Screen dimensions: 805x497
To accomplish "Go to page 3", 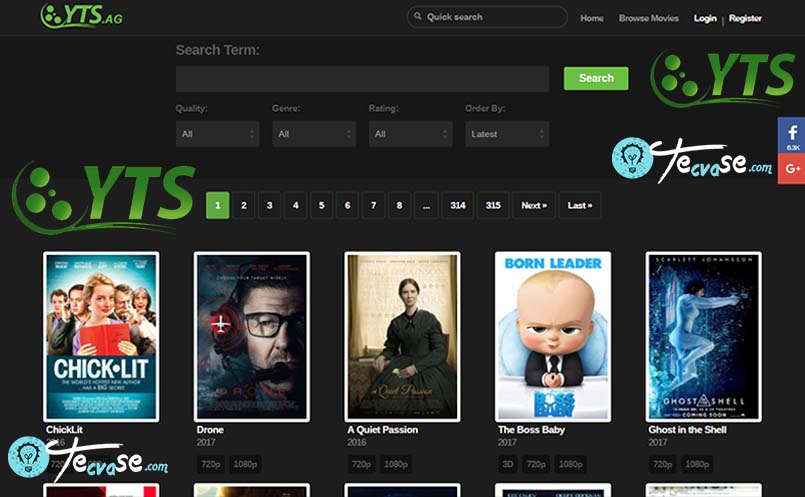I will tap(270, 205).
